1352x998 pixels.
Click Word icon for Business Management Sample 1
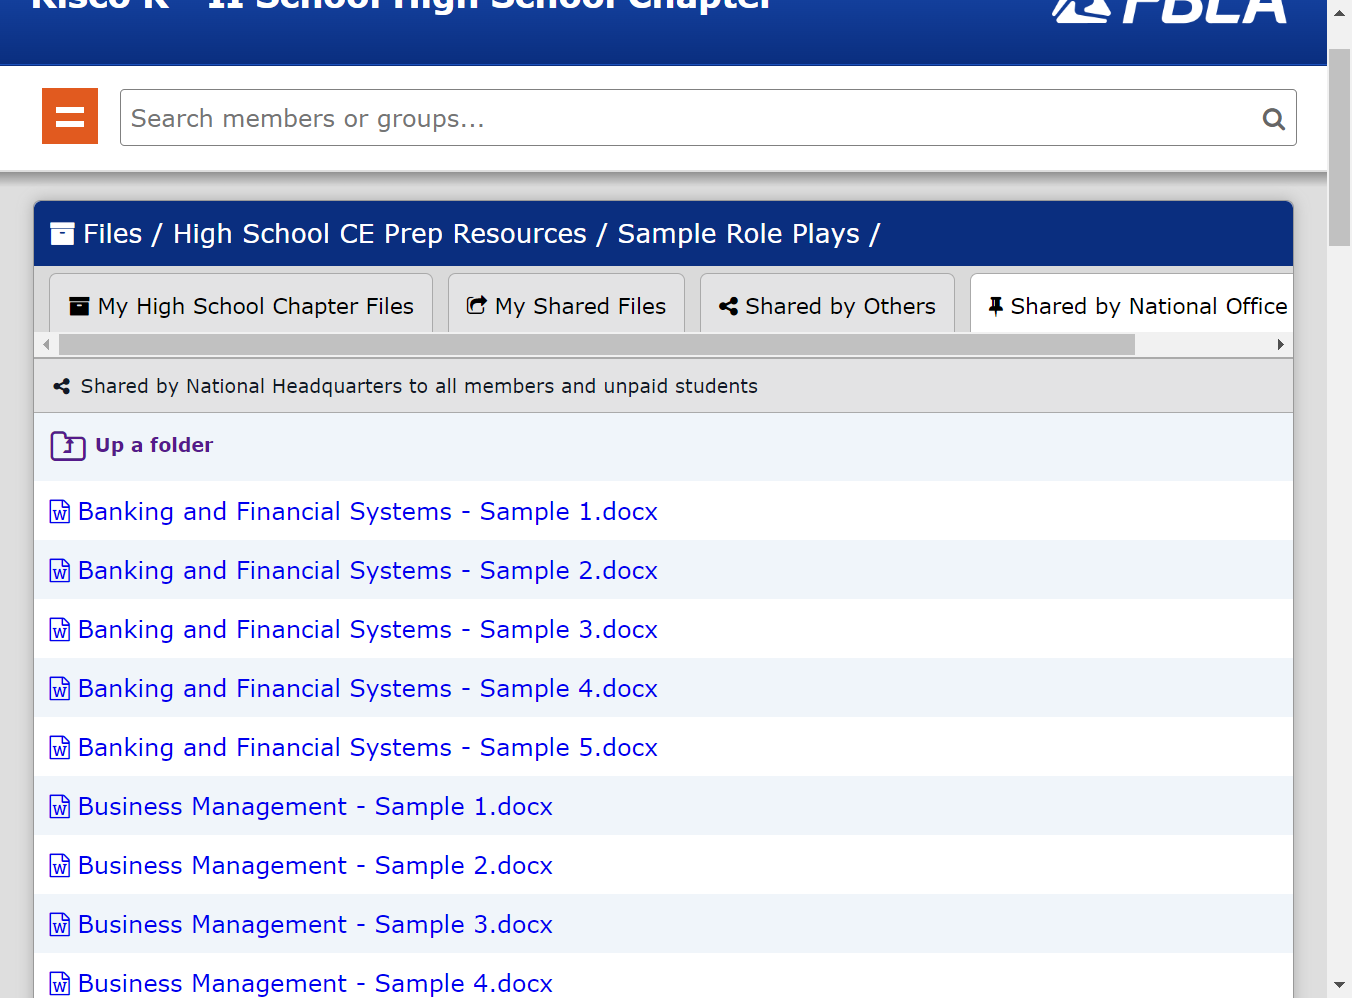pos(60,807)
